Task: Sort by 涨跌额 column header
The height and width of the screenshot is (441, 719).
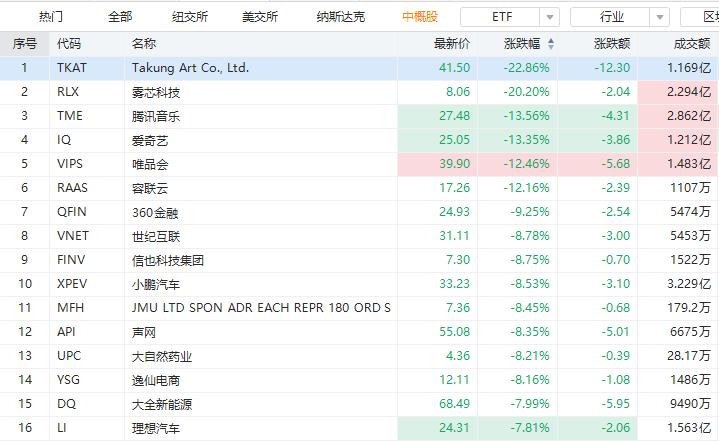Action: pyautogui.click(x=612, y=44)
